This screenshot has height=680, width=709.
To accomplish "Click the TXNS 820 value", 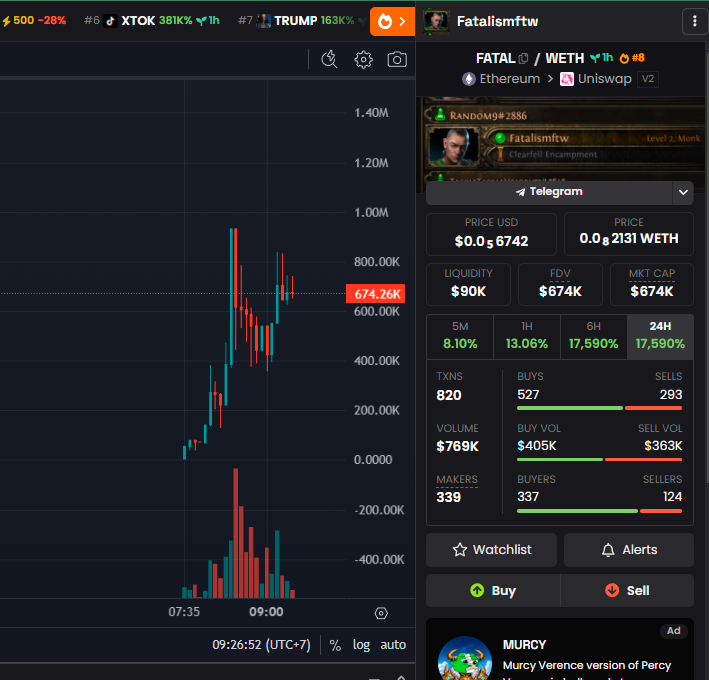I will point(449,395).
